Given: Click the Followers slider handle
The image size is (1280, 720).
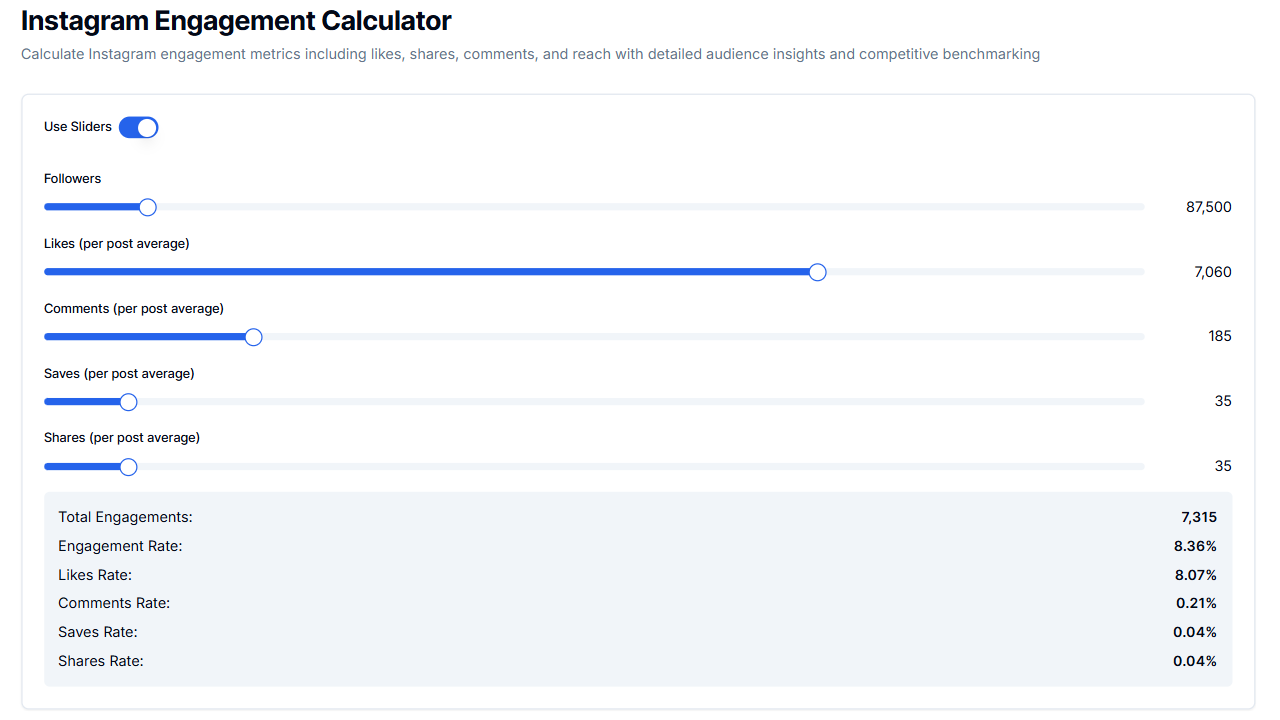Looking at the screenshot, I should [147, 207].
